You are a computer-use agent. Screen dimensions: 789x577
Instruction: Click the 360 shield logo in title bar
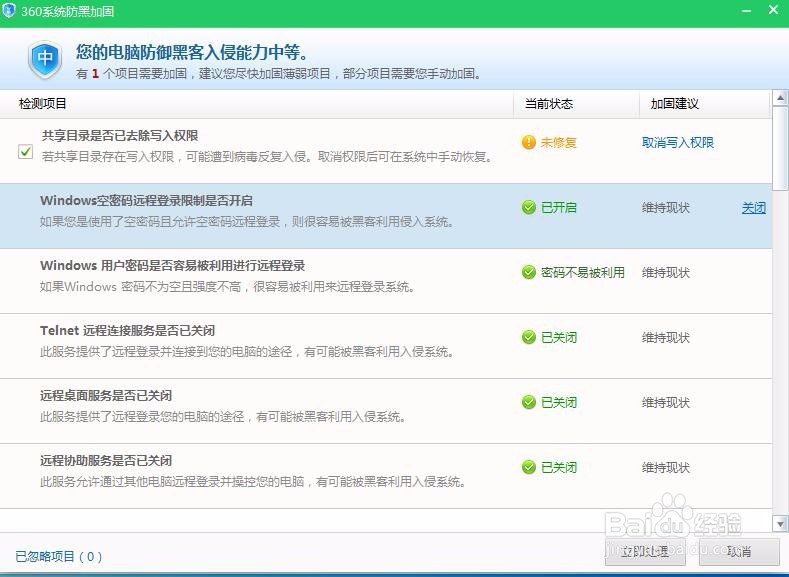(9, 10)
